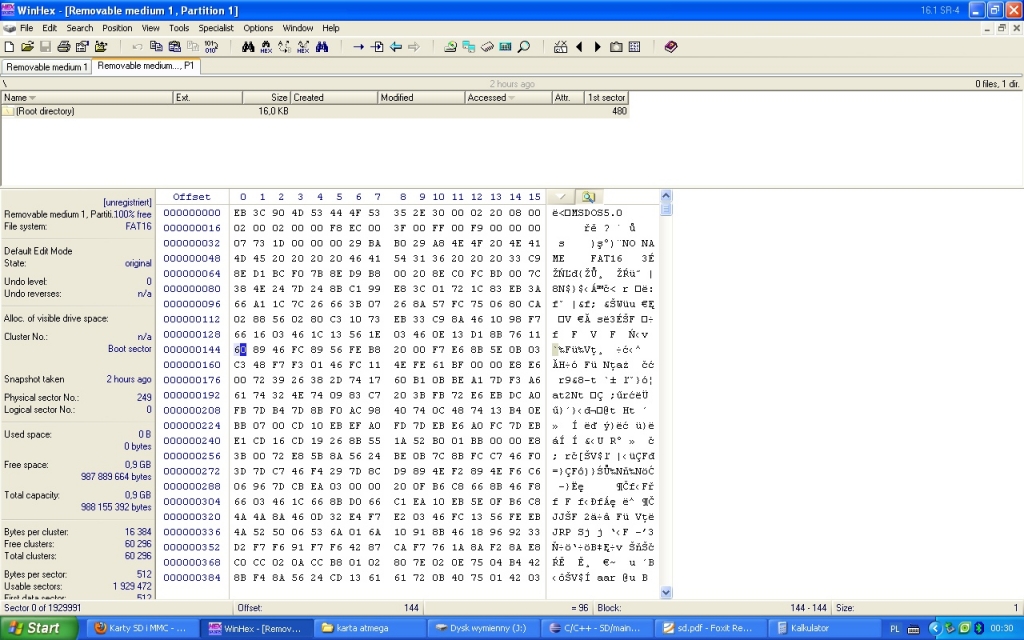Open the Search menu
This screenshot has height=640, width=1024.
point(80,28)
